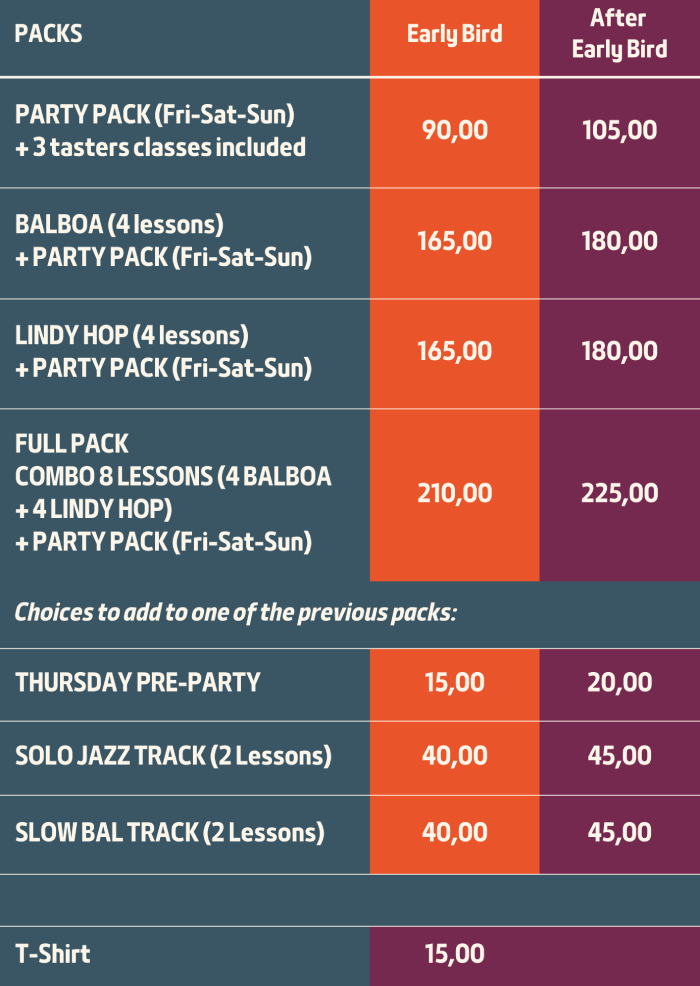
Task: Click the Full Pack 210,00 price
Action: click(x=454, y=493)
